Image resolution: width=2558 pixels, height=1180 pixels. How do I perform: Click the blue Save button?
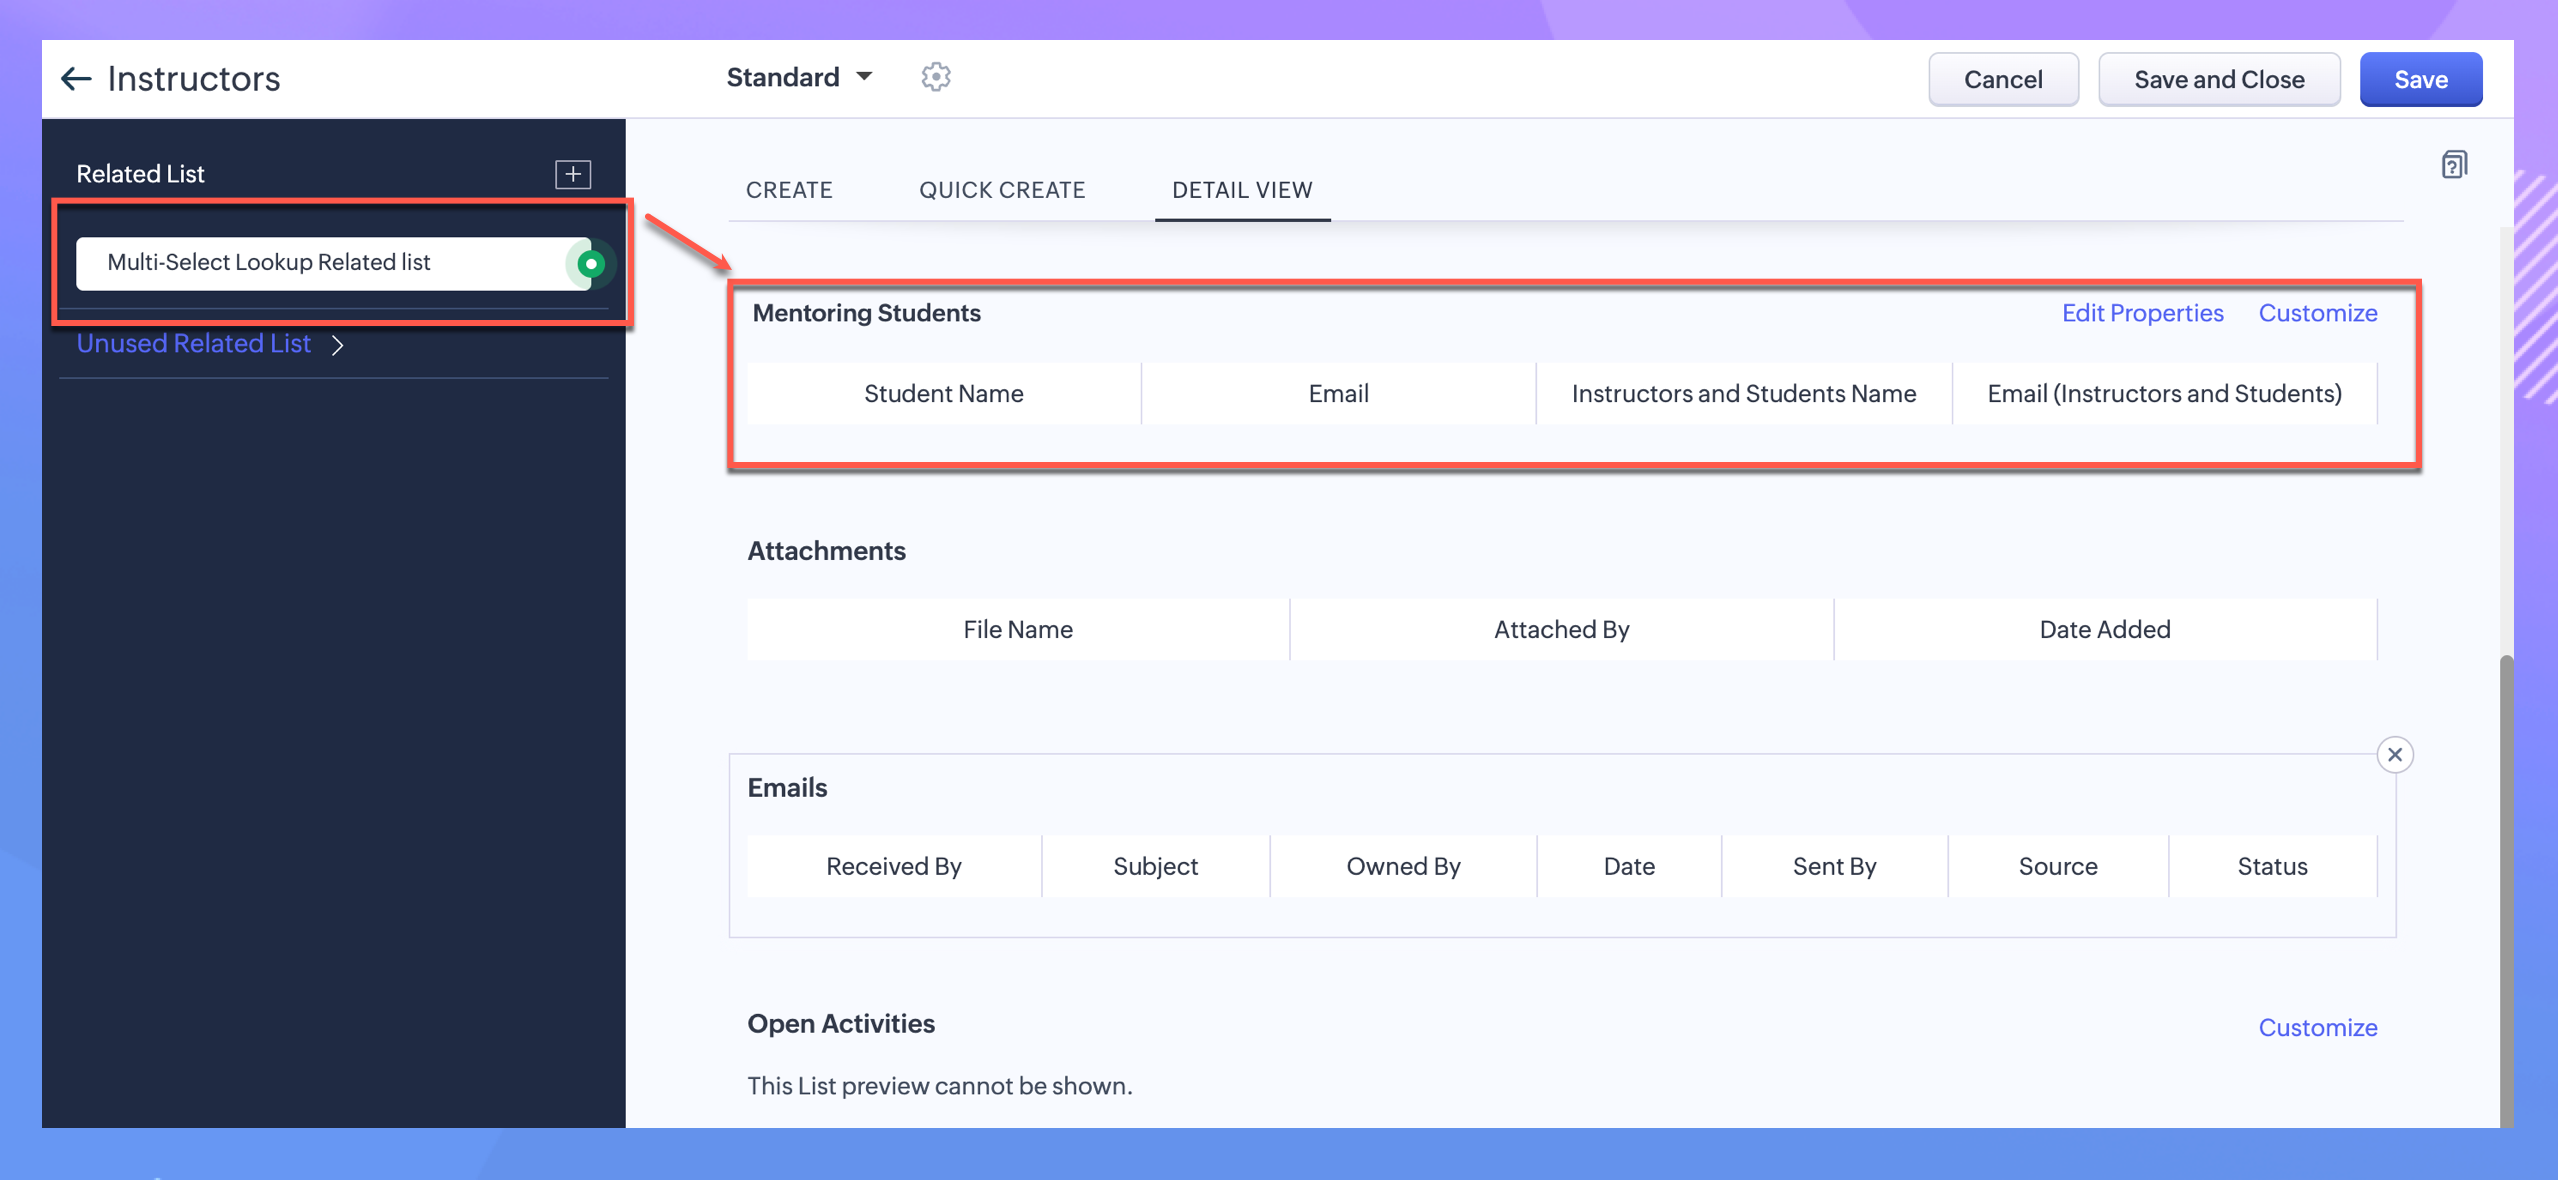2420,79
